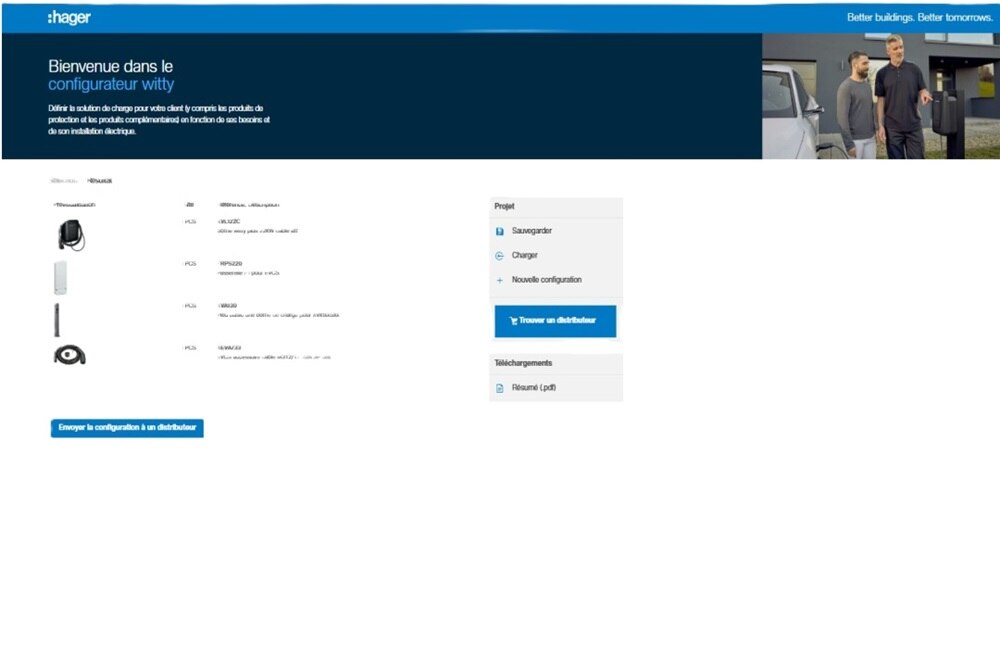This screenshot has height=667, width=1000.
Task: Click the 'configurateur witty' heading text
Action: [x=111, y=84]
